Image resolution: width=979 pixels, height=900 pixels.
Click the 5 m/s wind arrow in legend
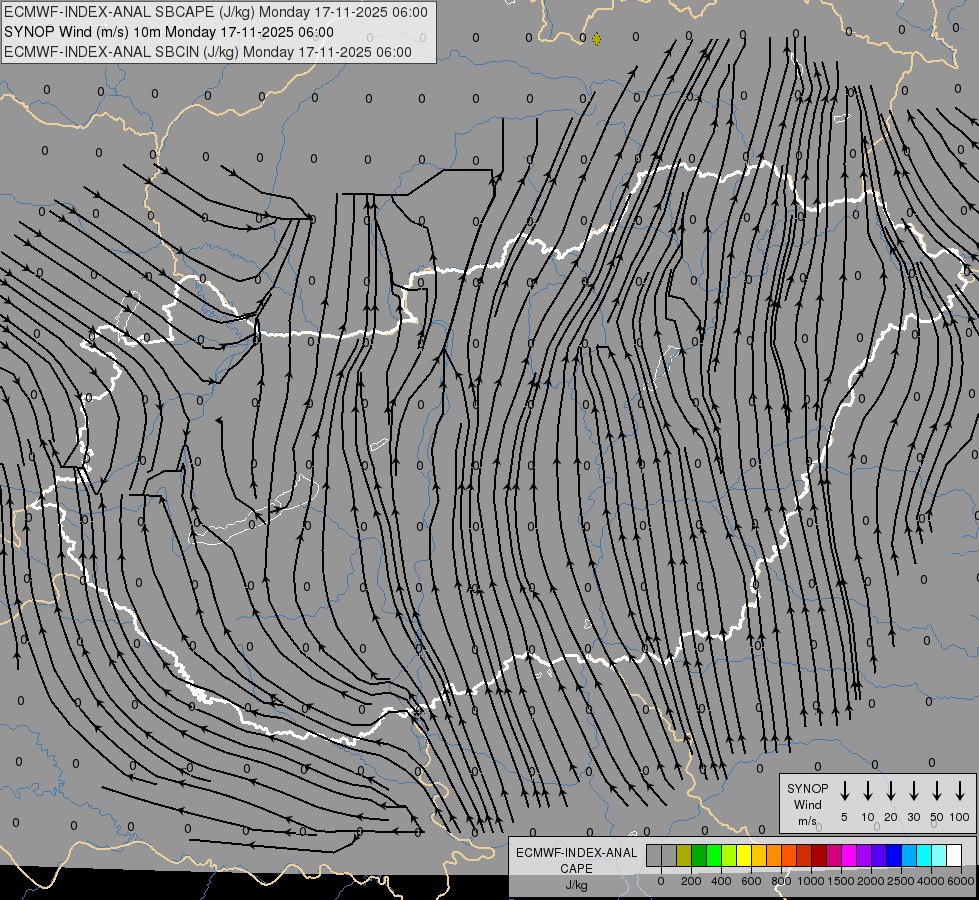[x=844, y=791]
